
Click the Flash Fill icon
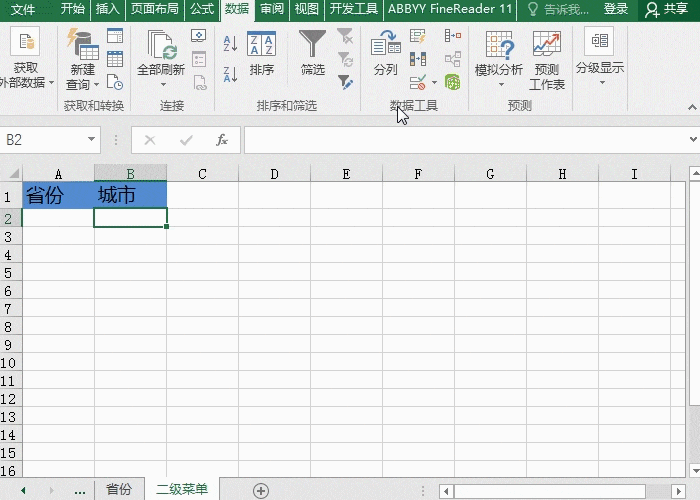tap(418, 36)
